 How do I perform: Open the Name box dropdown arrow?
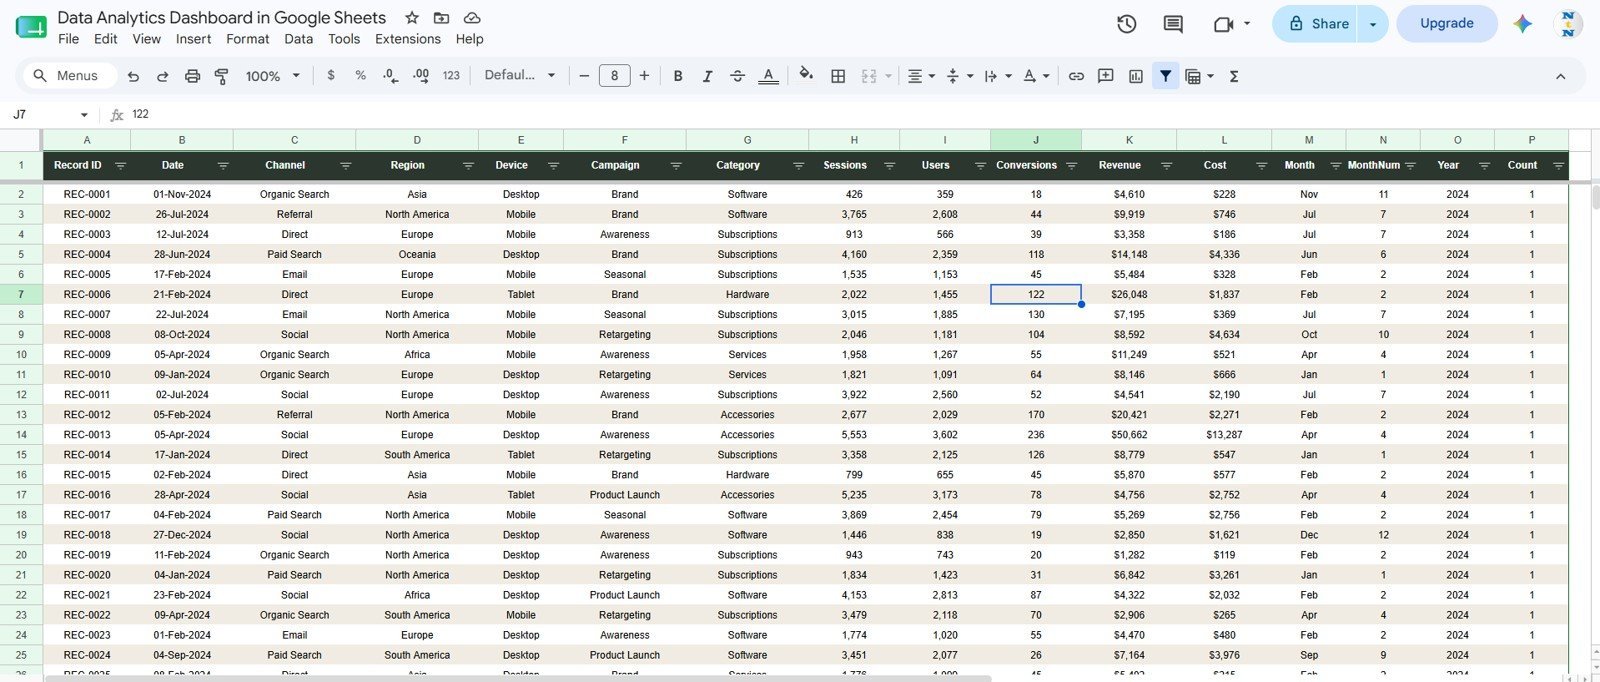(84, 115)
